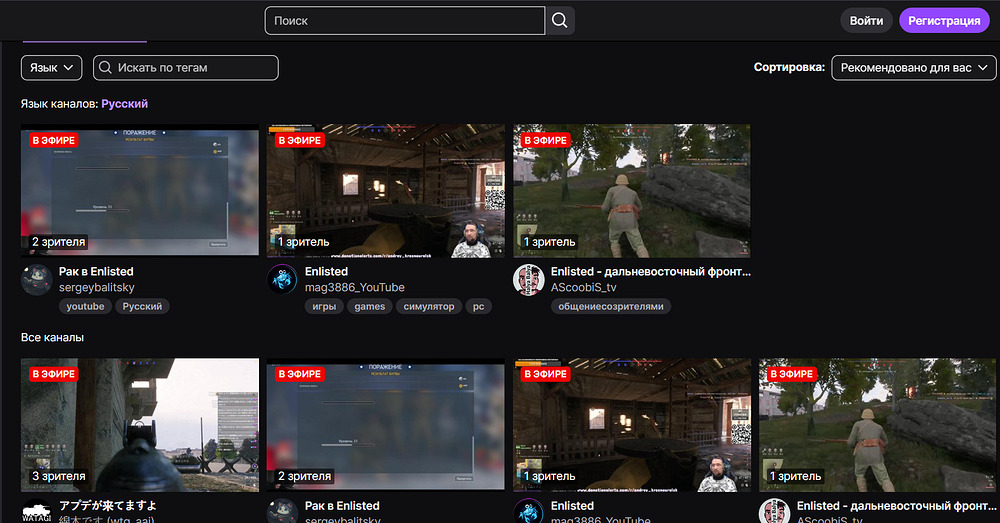Viewport: 1000px width, 523px height.
Task: Click the Войти button
Action: (866, 20)
